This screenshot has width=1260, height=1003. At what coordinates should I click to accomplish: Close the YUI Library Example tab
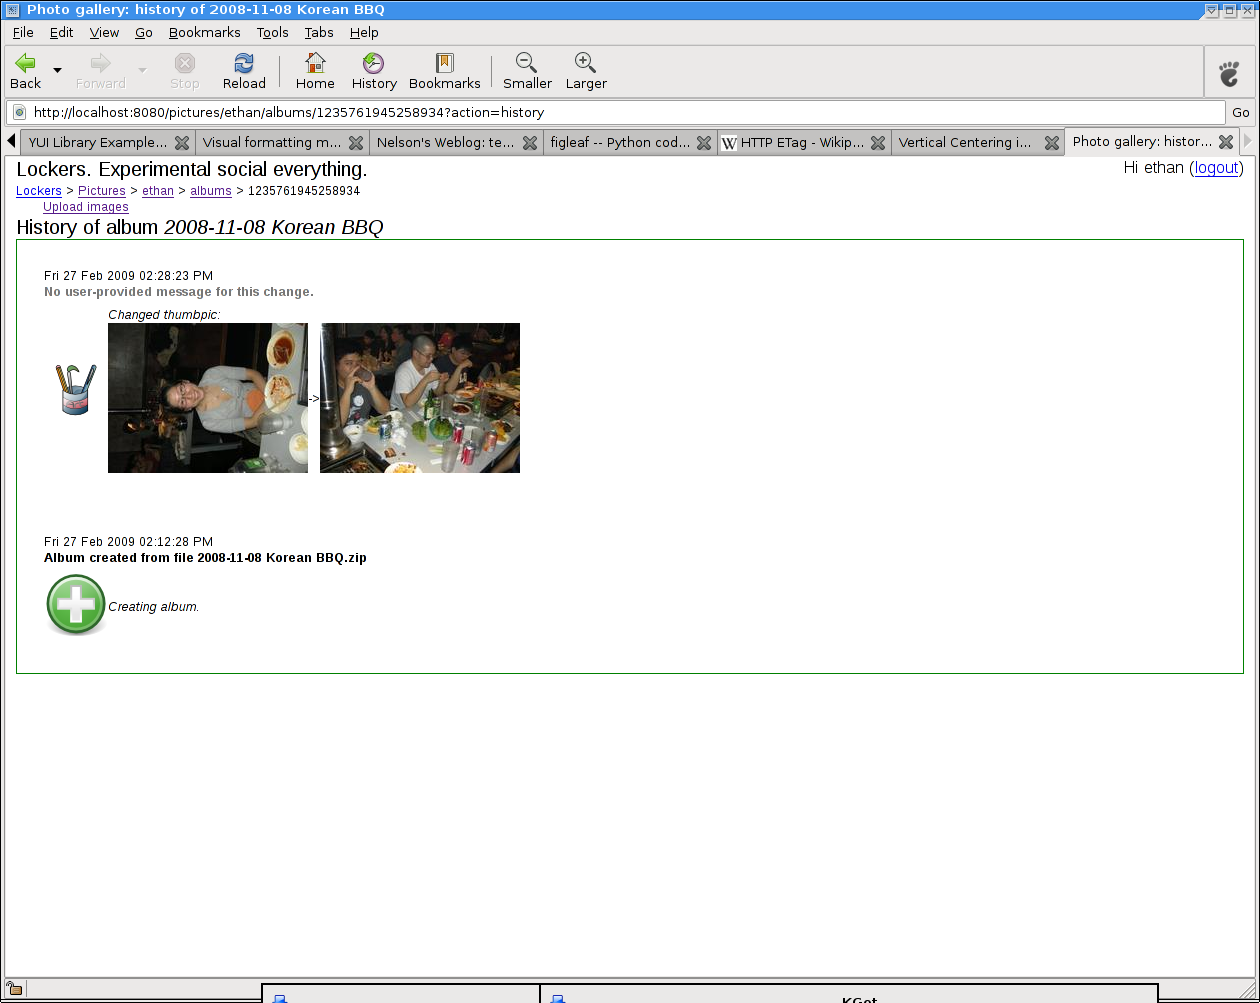(x=182, y=143)
